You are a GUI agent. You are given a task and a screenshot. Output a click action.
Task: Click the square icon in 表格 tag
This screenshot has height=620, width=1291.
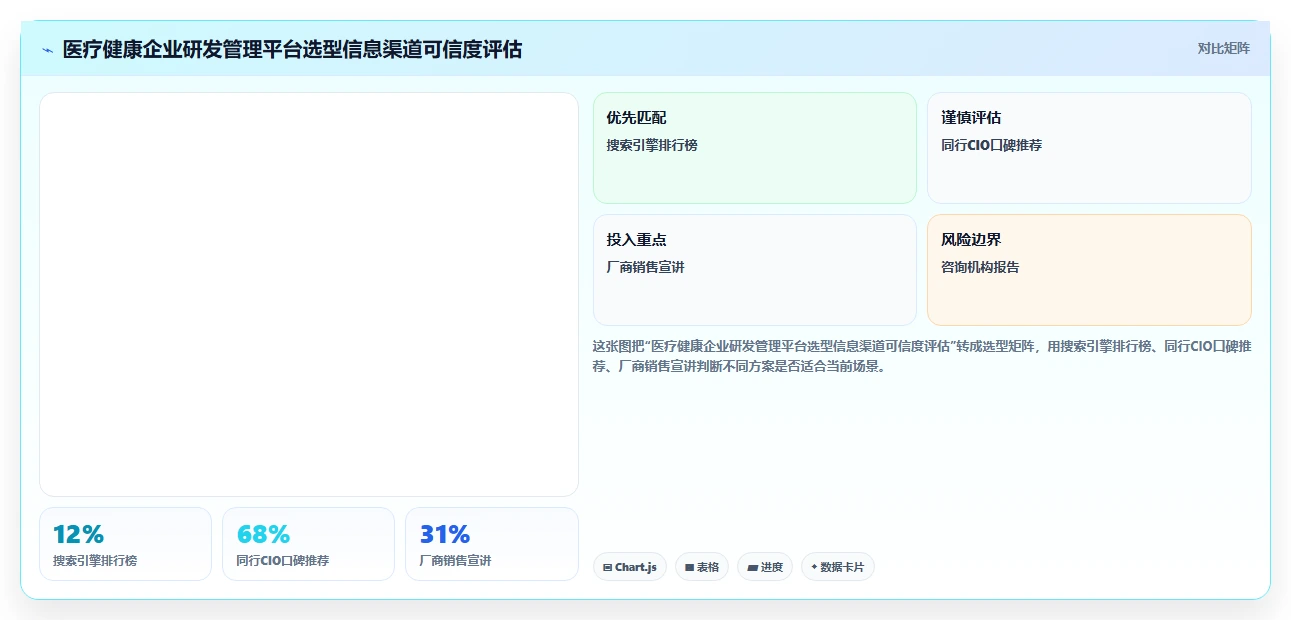[x=689, y=567]
